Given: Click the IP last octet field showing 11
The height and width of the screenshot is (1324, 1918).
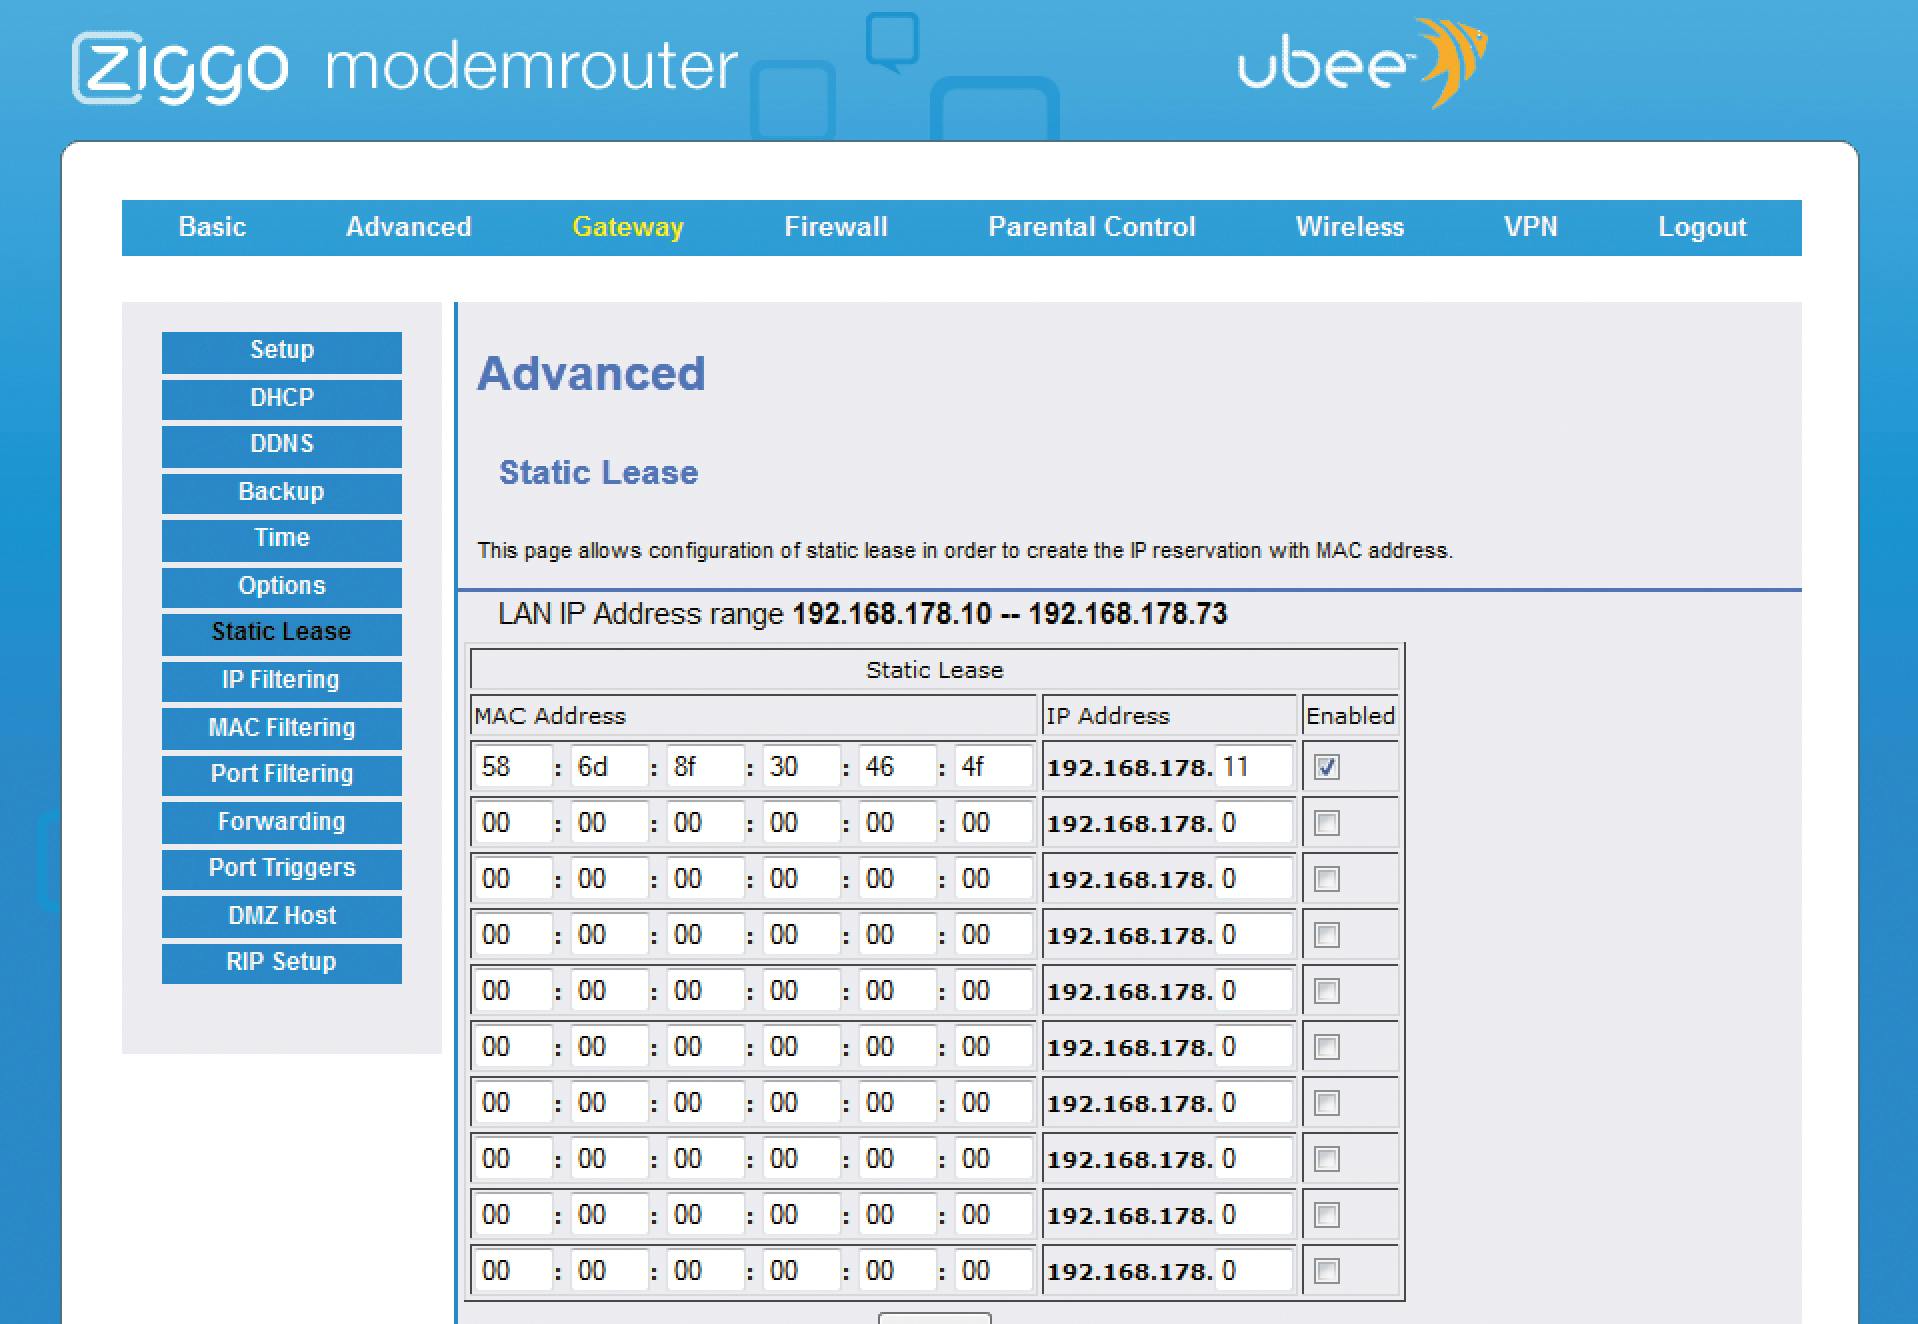Looking at the screenshot, I should [1254, 767].
